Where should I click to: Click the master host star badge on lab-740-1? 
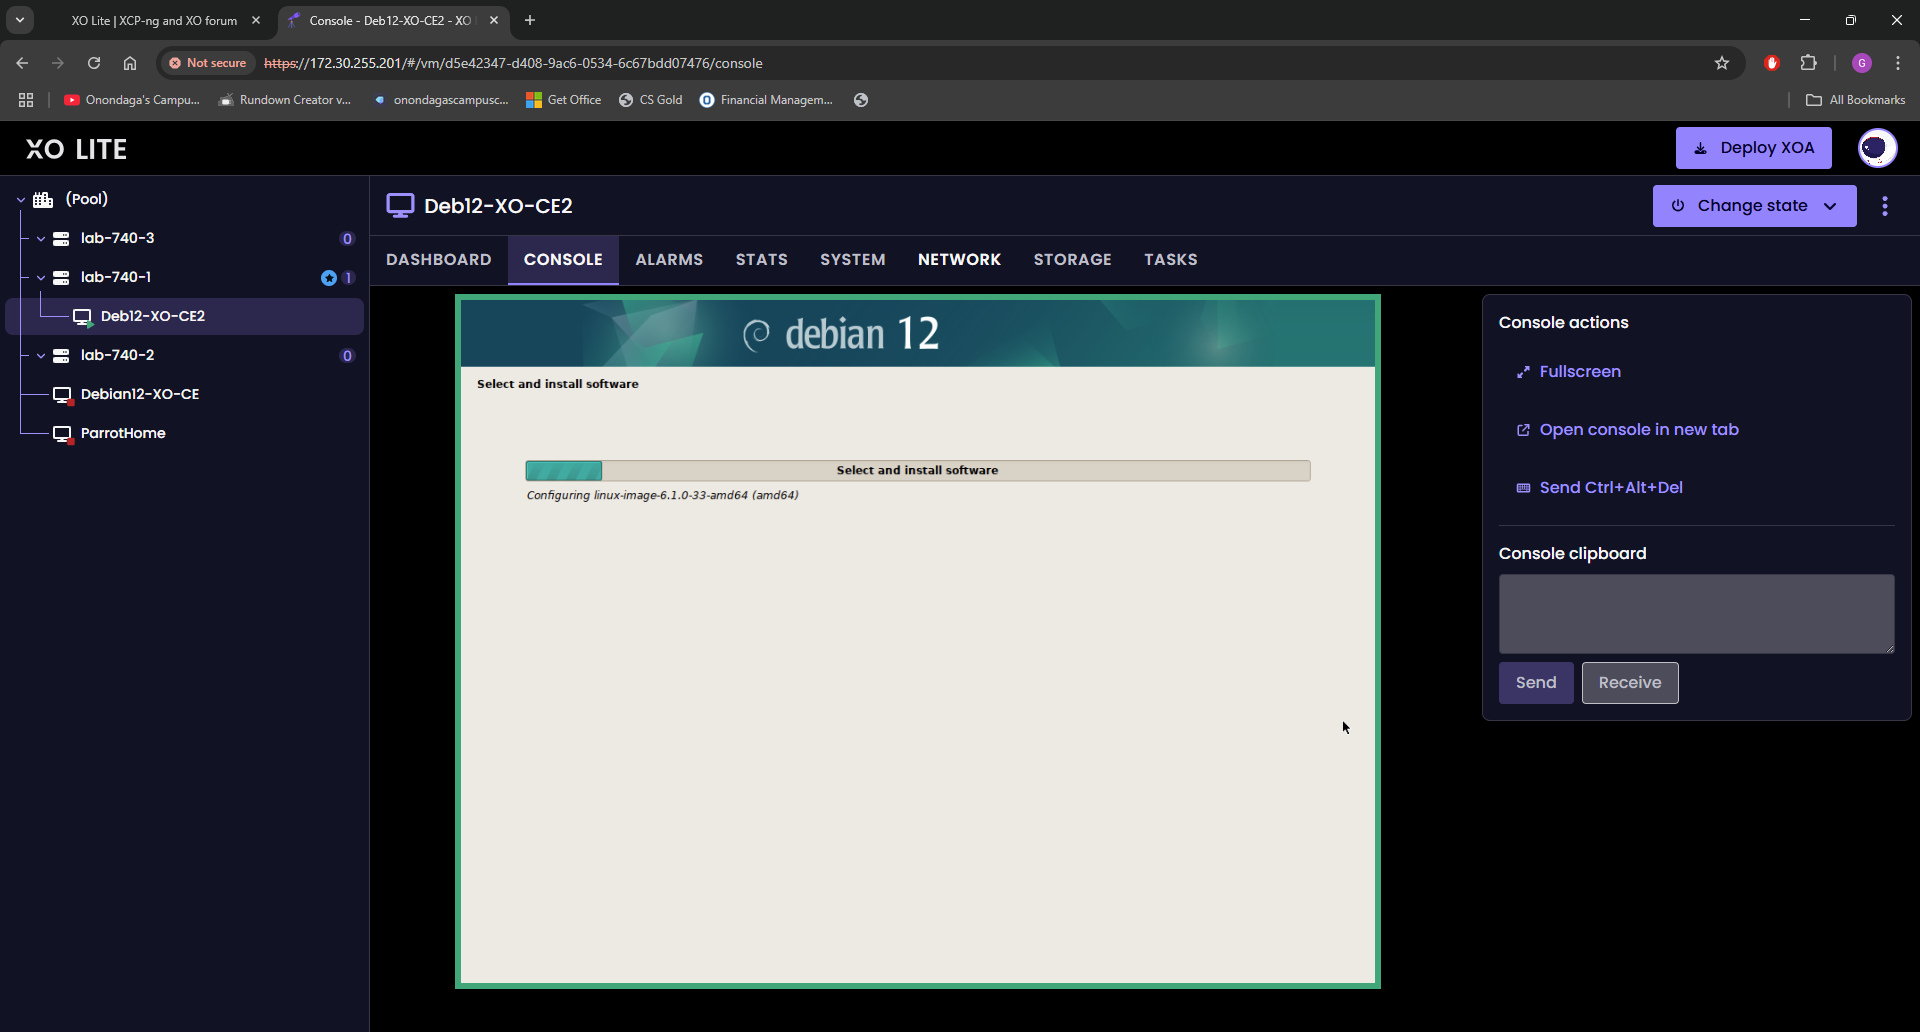point(328,278)
